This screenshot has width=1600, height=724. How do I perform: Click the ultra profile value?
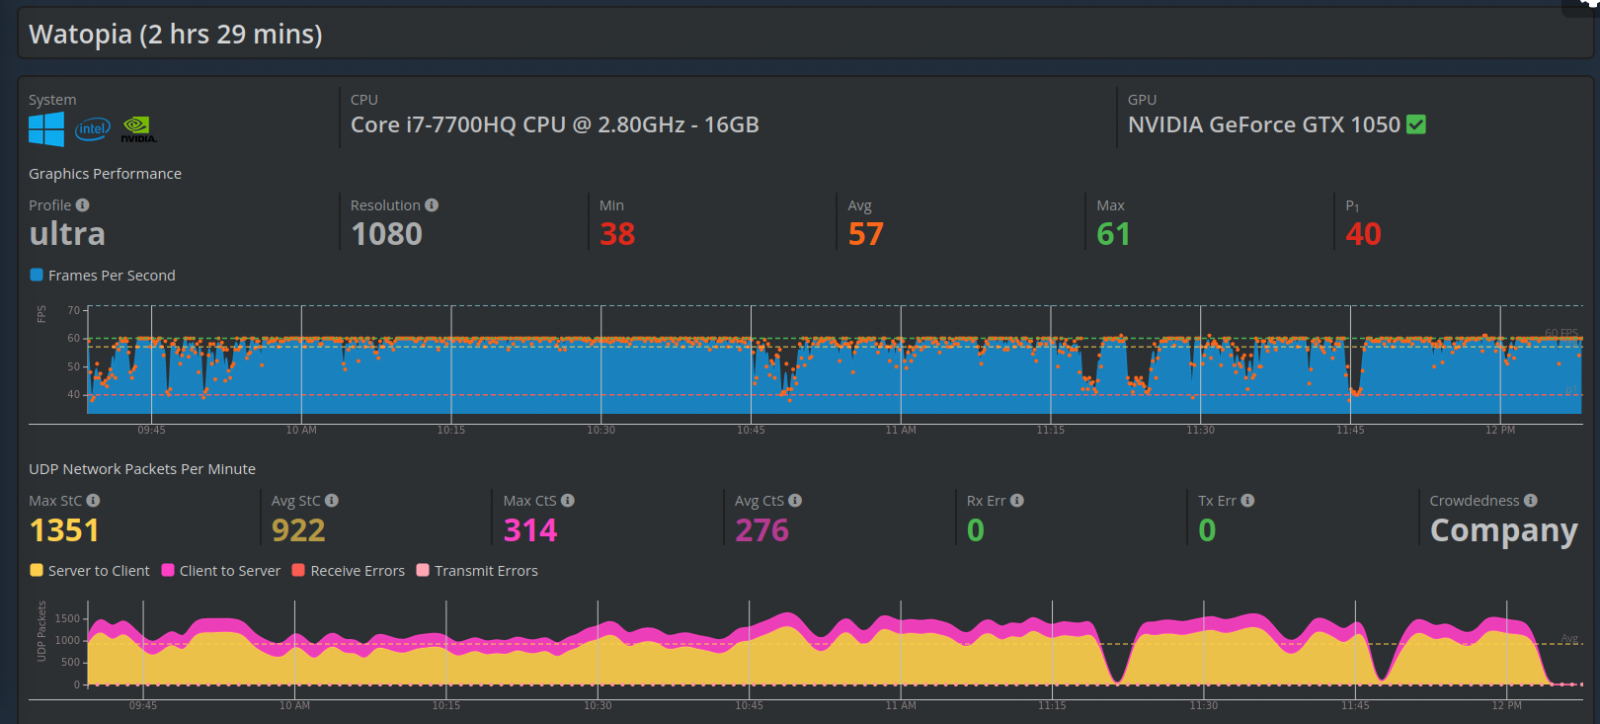(x=67, y=234)
